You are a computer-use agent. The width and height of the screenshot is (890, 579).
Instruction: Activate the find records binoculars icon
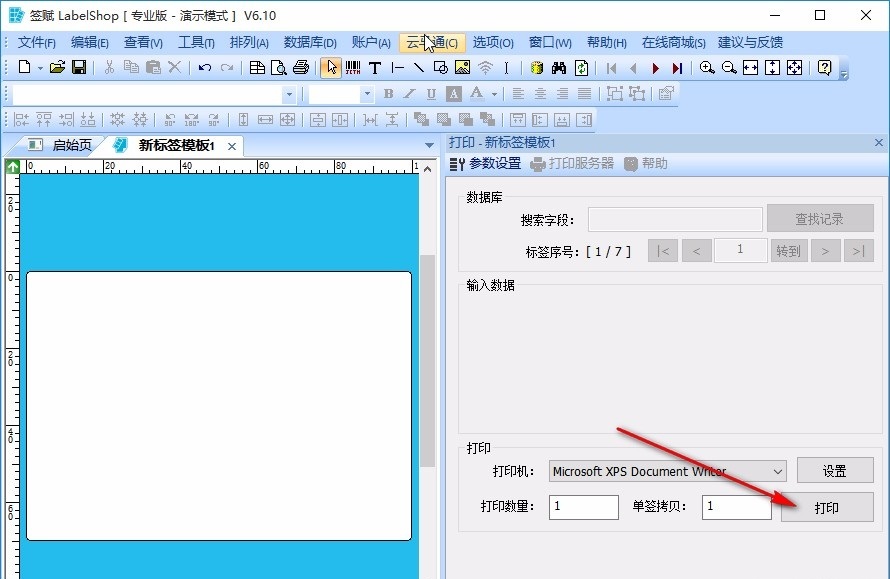tap(560, 67)
